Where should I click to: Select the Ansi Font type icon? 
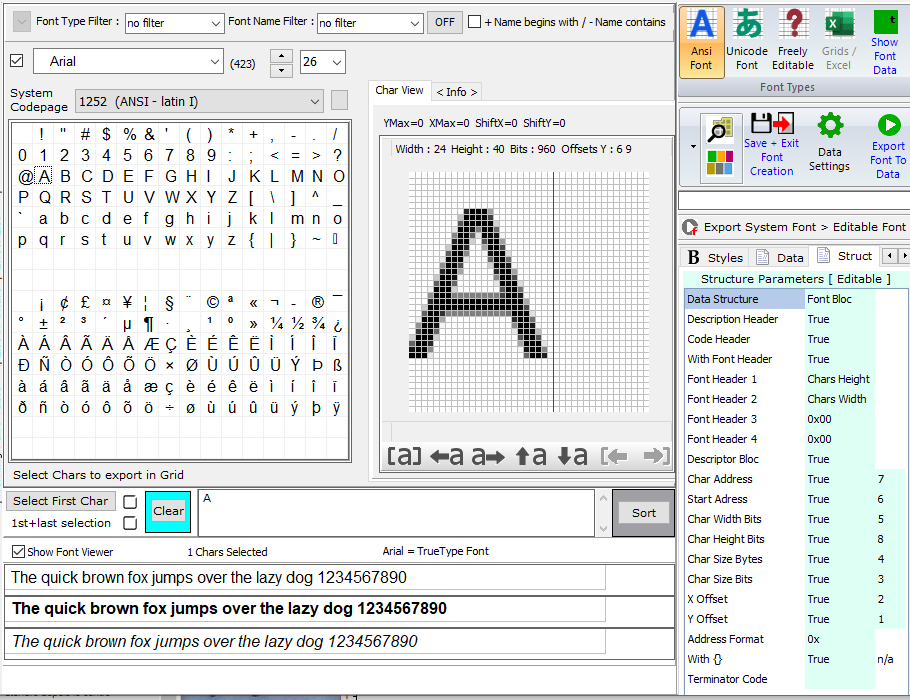701,42
